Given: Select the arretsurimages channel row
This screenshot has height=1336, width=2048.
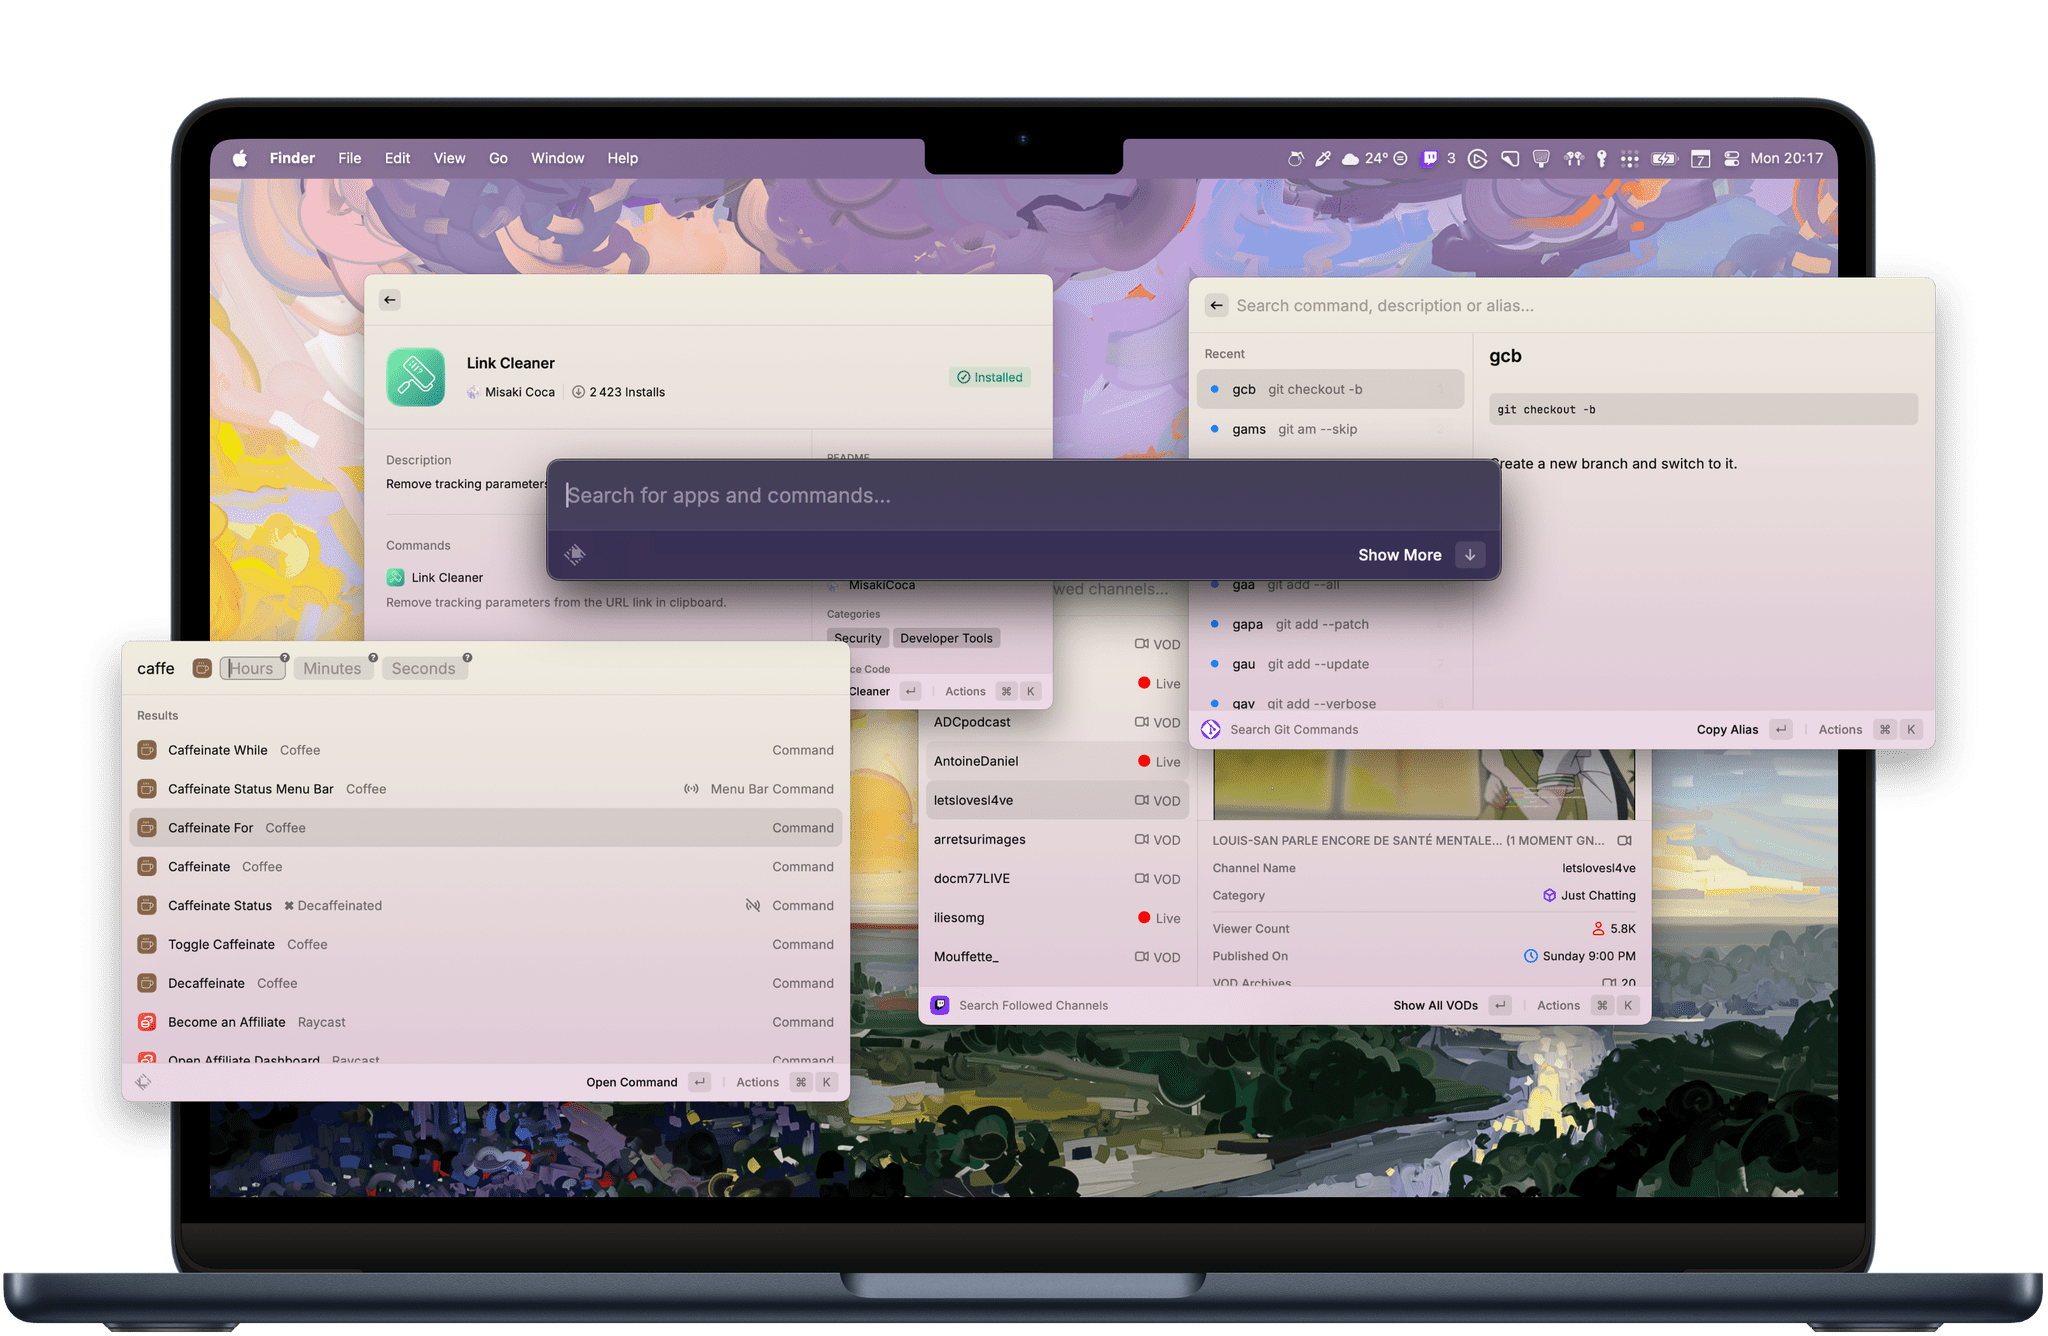Looking at the screenshot, I should (1057, 839).
